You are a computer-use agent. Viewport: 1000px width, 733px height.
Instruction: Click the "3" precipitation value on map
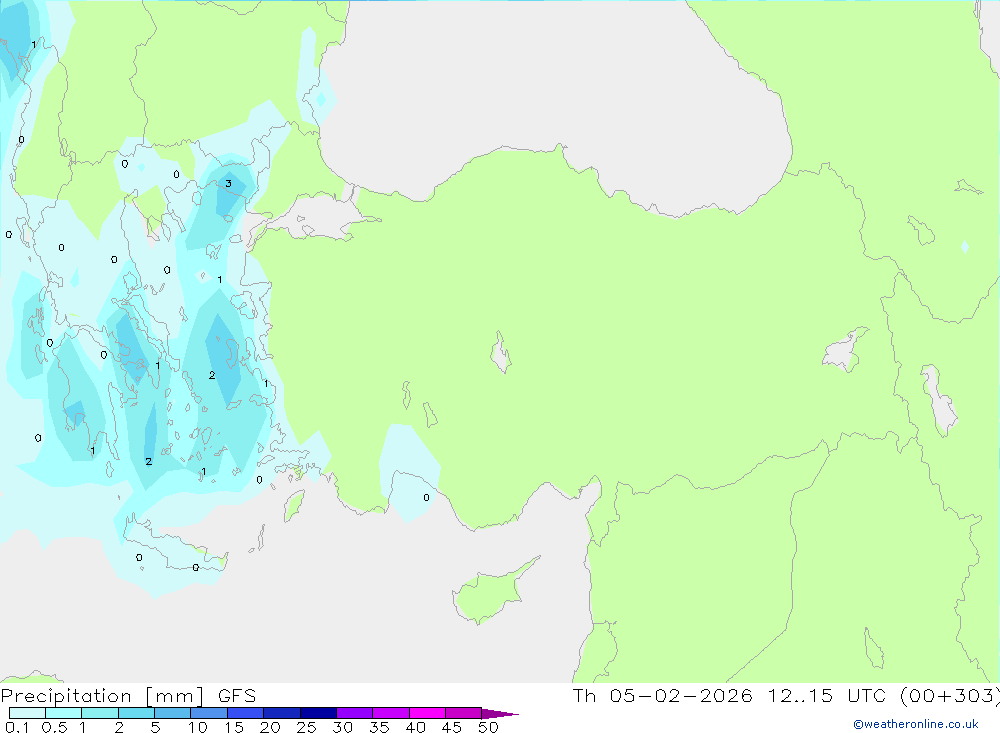228,184
